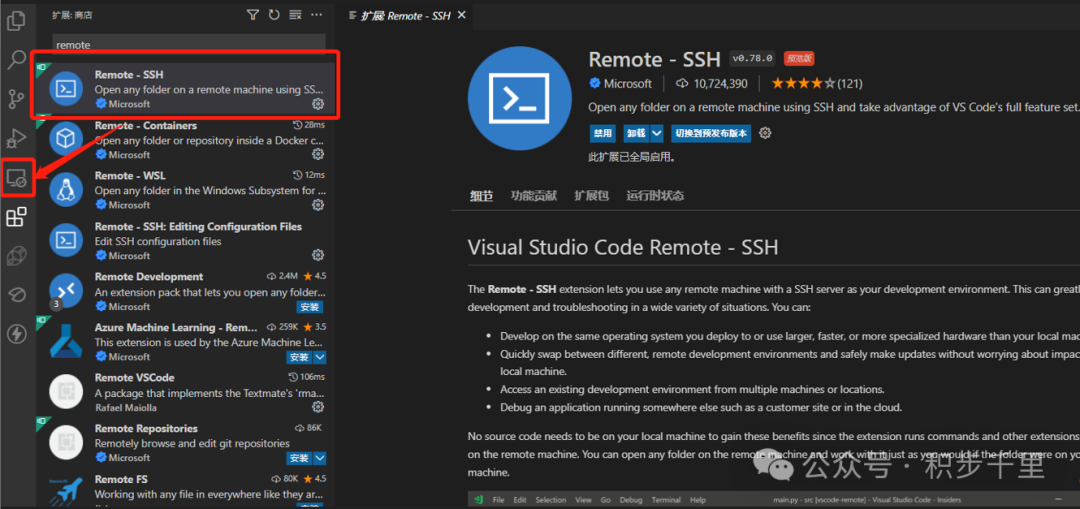The width and height of the screenshot is (1080, 509).
Task: Refresh the extensions list
Action: click(274, 14)
